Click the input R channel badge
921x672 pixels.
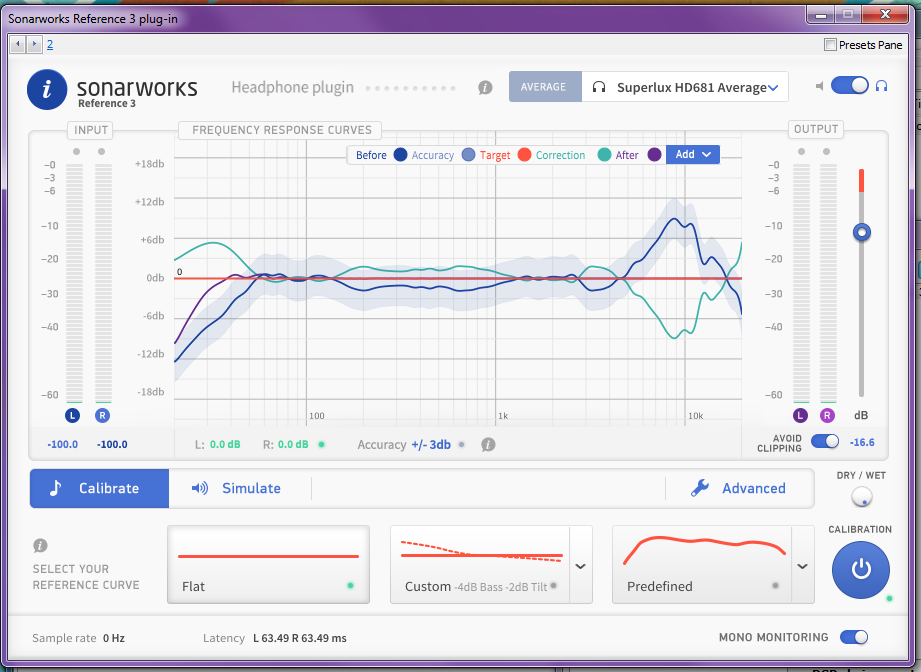[102, 415]
